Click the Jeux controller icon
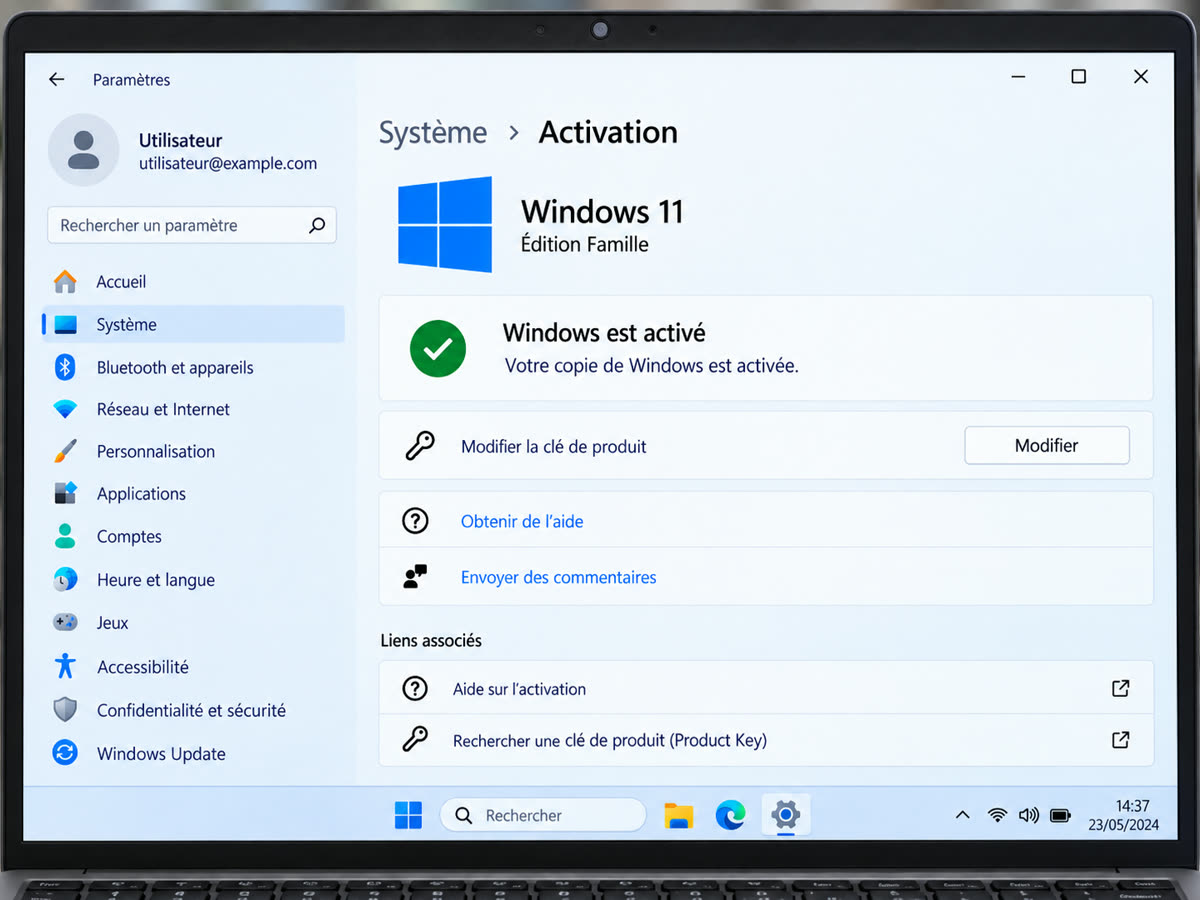1200x900 pixels. click(65, 622)
